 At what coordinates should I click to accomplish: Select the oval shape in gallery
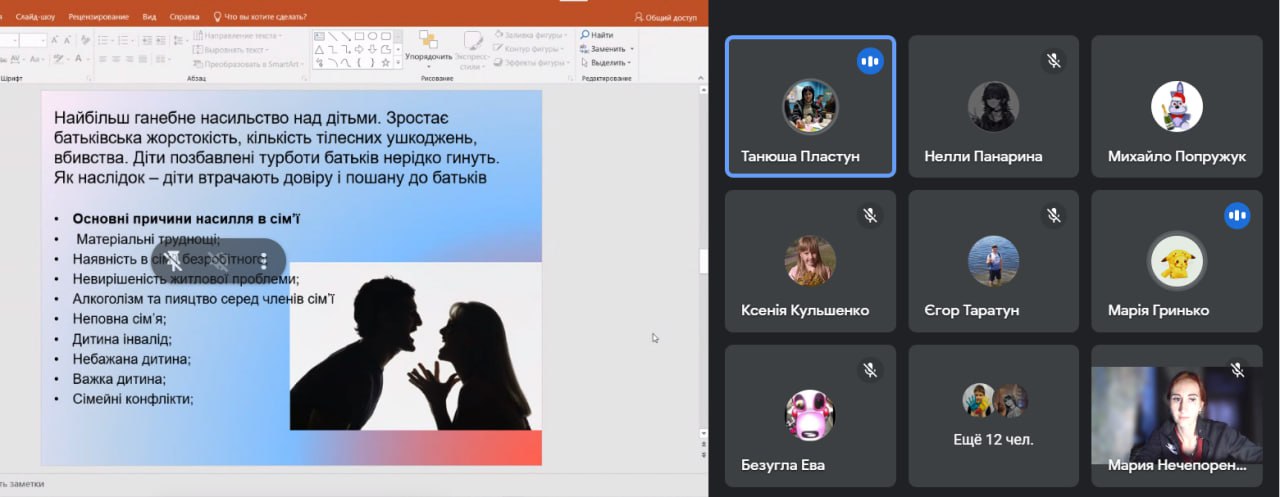tap(371, 35)
